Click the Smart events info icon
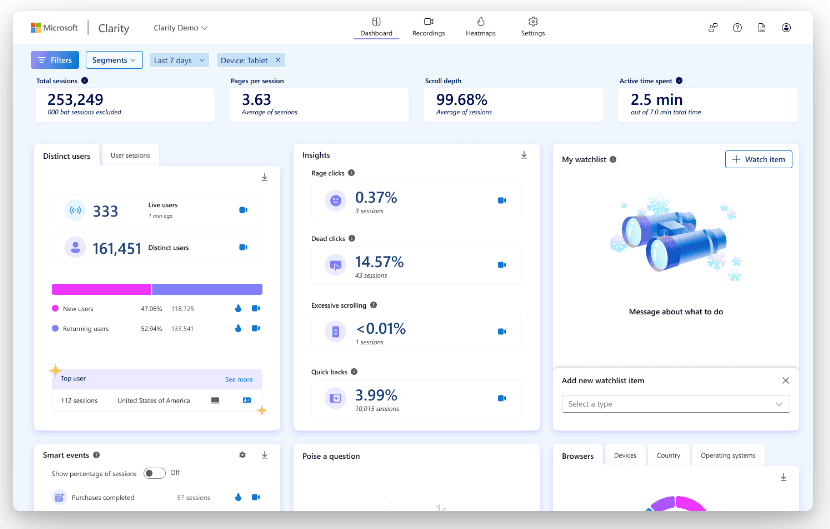The width and height of the screenshot is (830, 529). (96, 455)
